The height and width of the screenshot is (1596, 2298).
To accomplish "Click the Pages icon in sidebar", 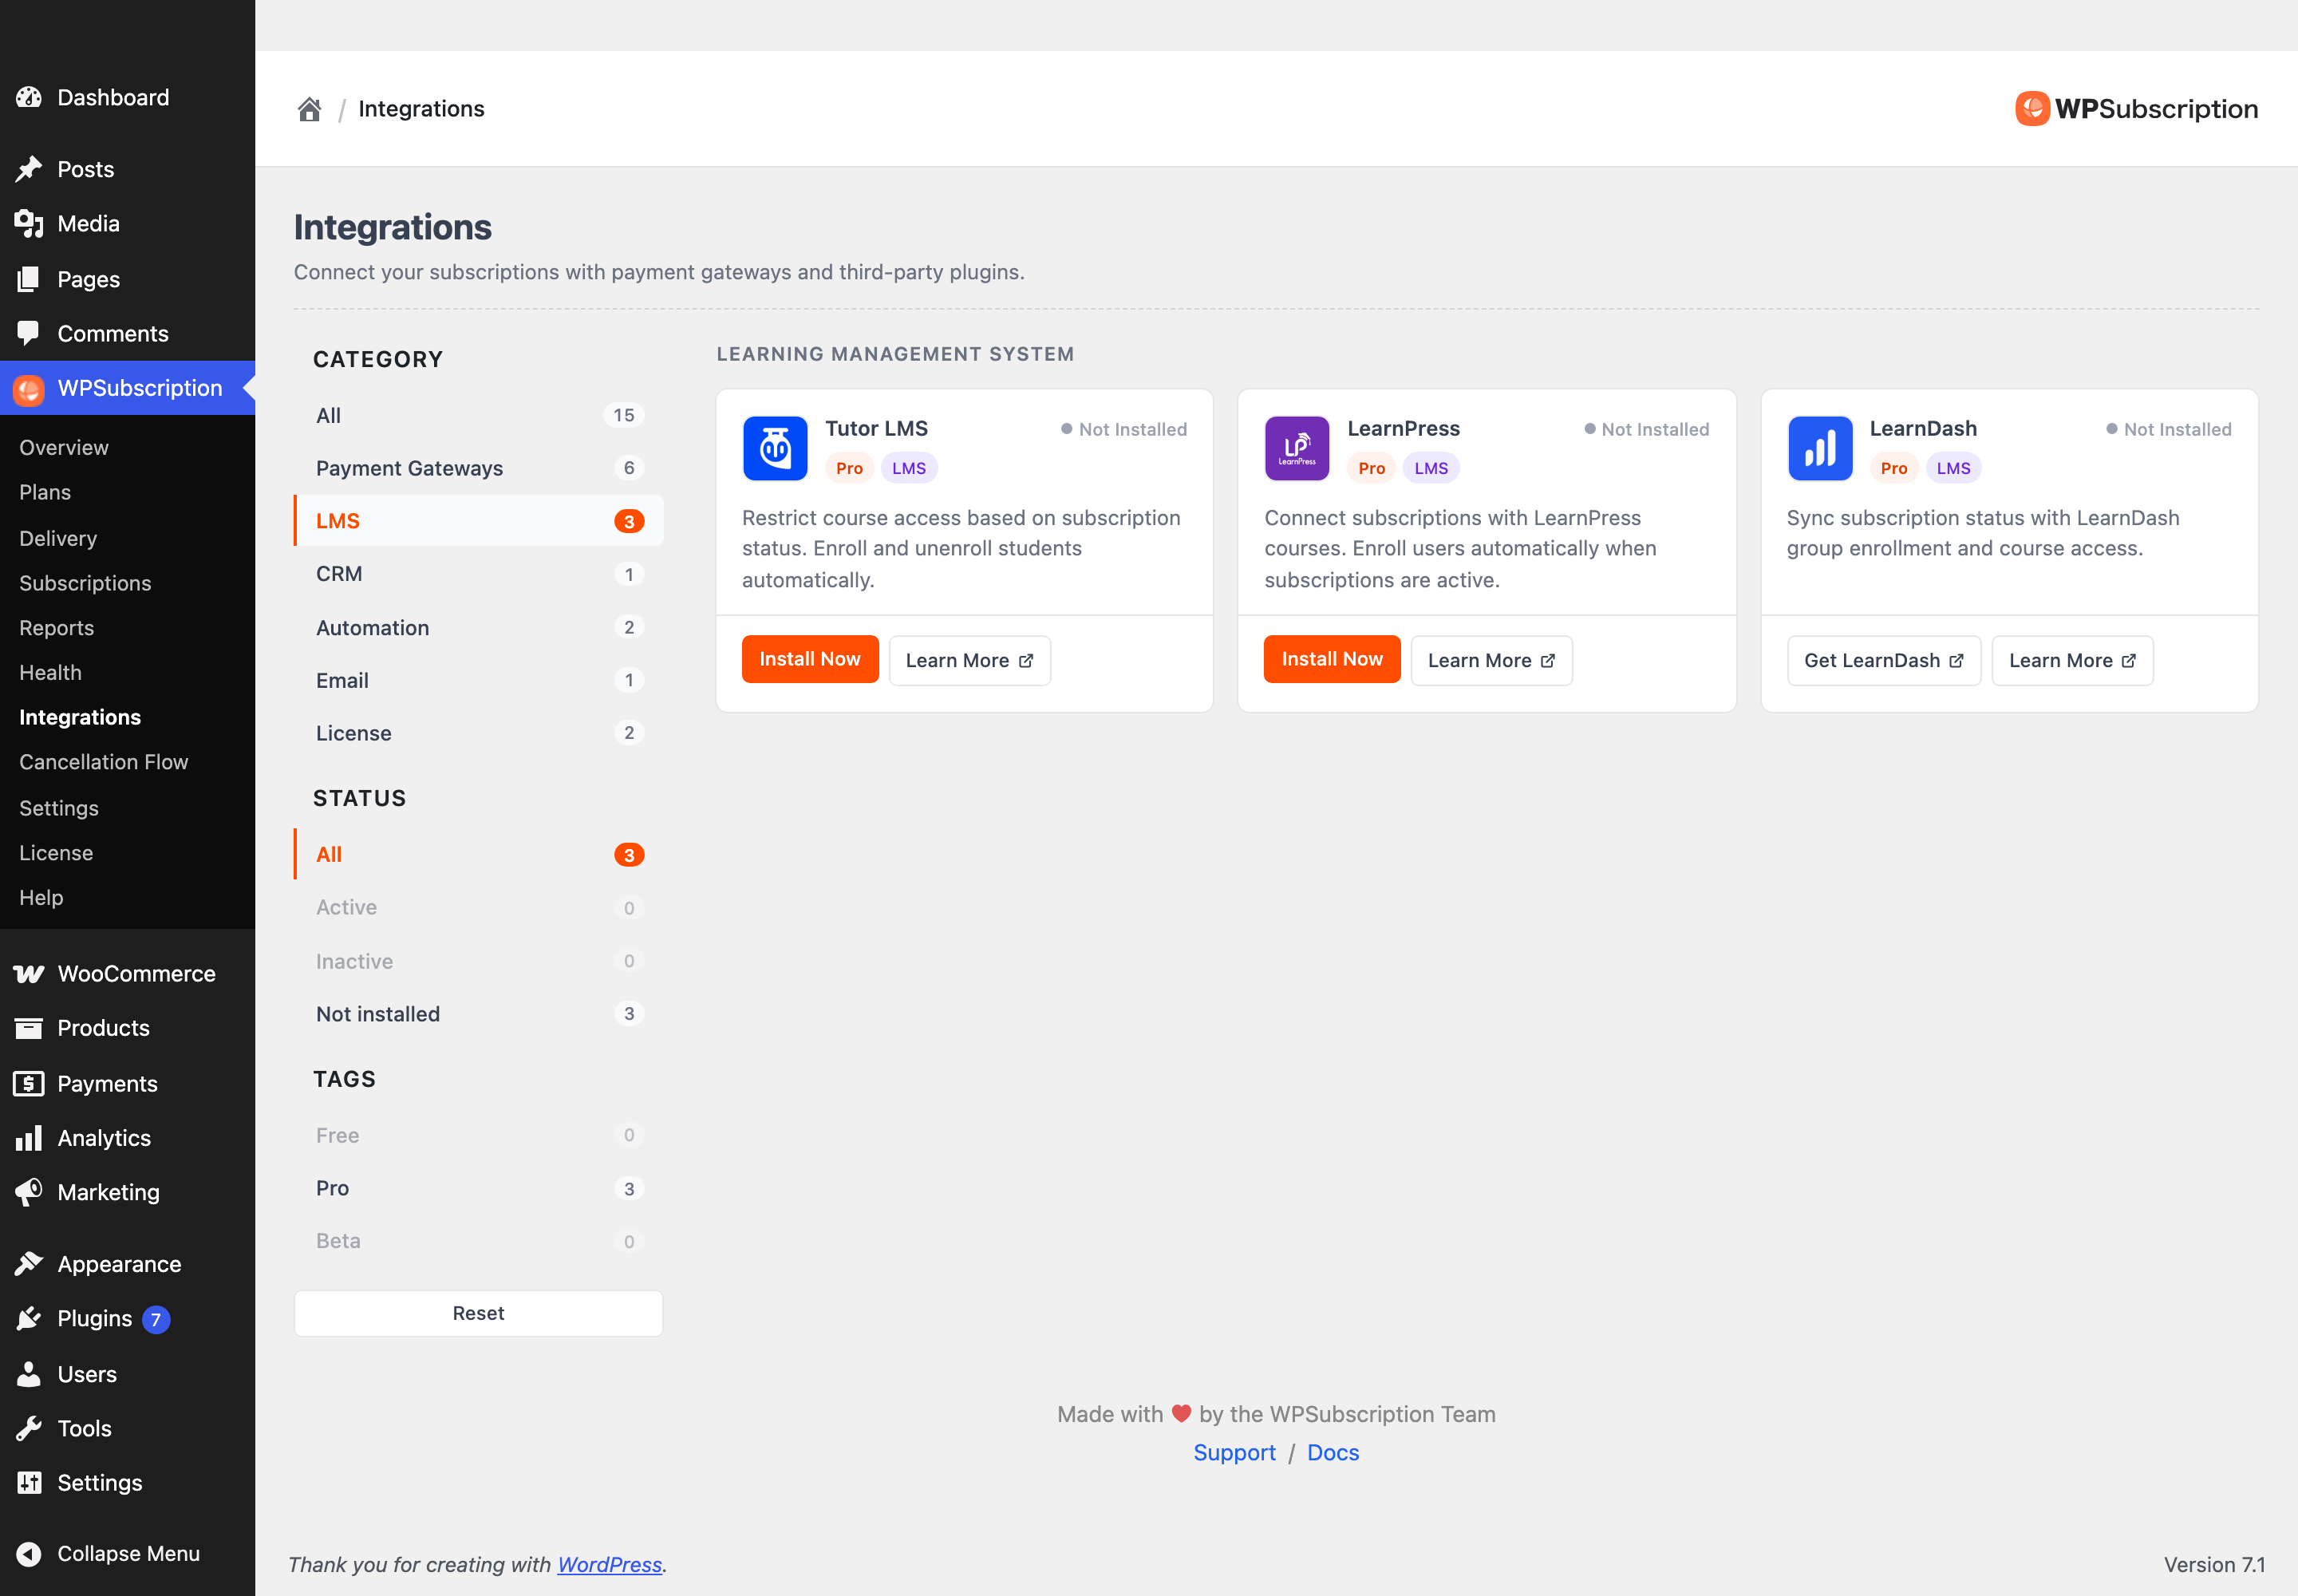I will click(29, 279).
